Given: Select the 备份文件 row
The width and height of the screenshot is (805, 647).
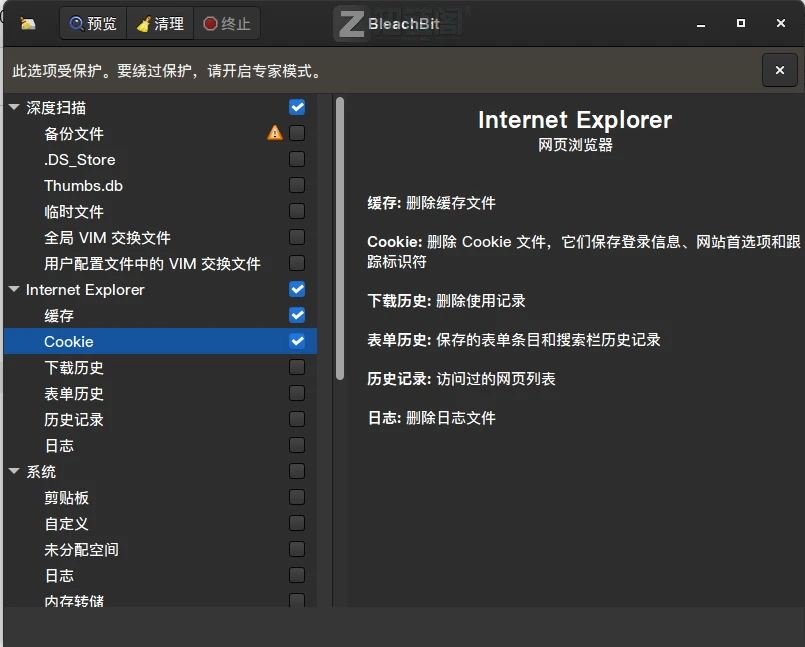Looking at the screenshot, I should pos(160,134).
